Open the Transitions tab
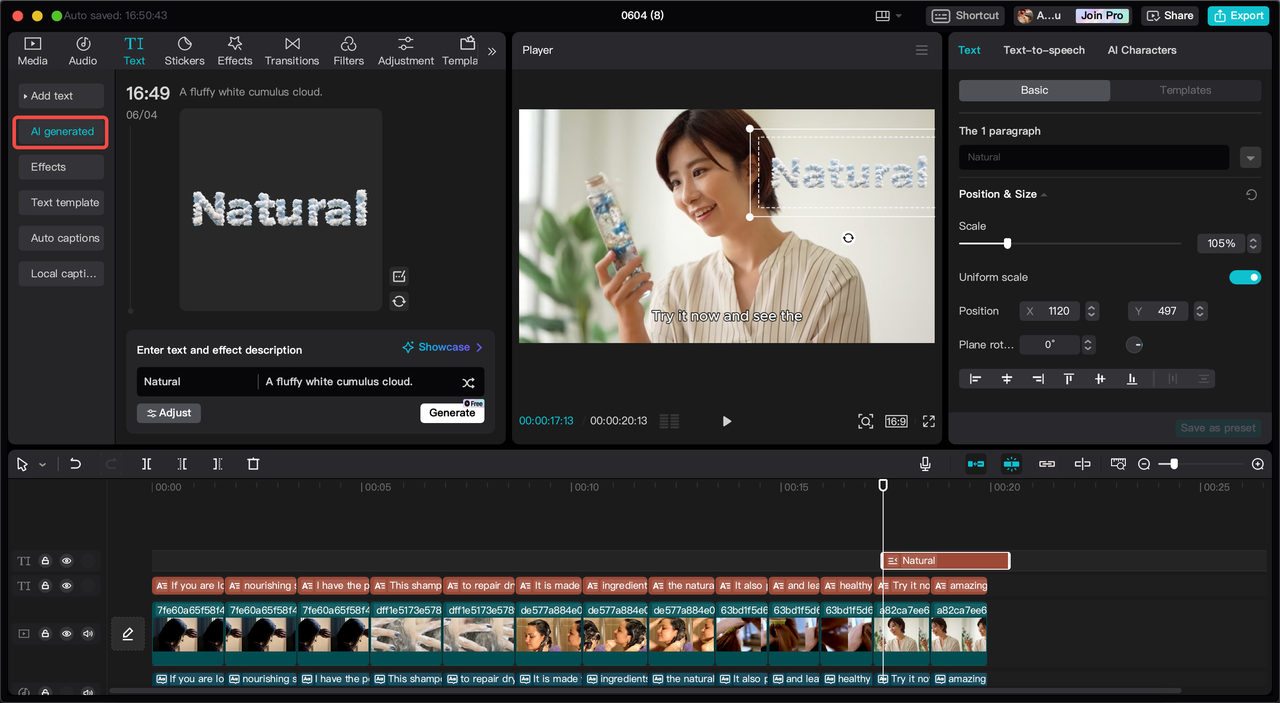 click(292, 51)
